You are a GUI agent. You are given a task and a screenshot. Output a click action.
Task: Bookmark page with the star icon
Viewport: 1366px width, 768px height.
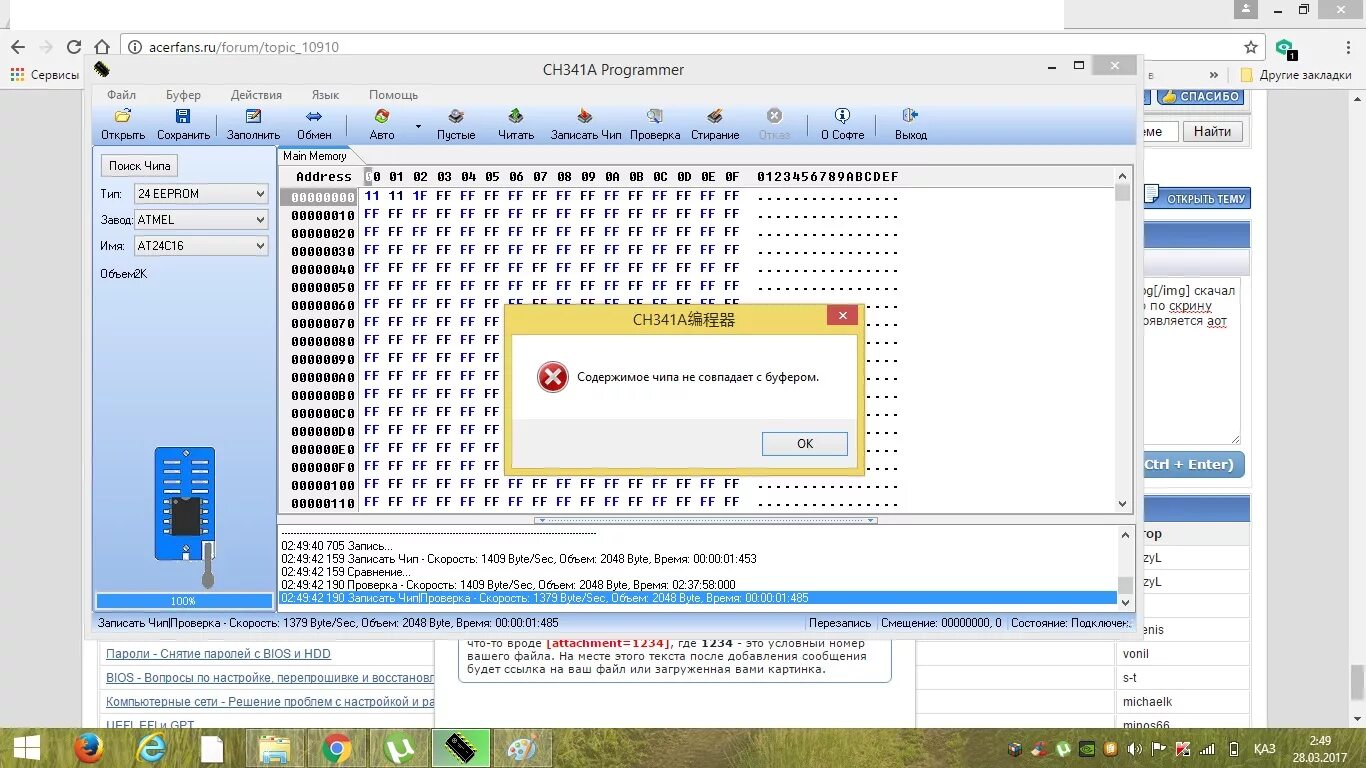[x=1251, y=47]
